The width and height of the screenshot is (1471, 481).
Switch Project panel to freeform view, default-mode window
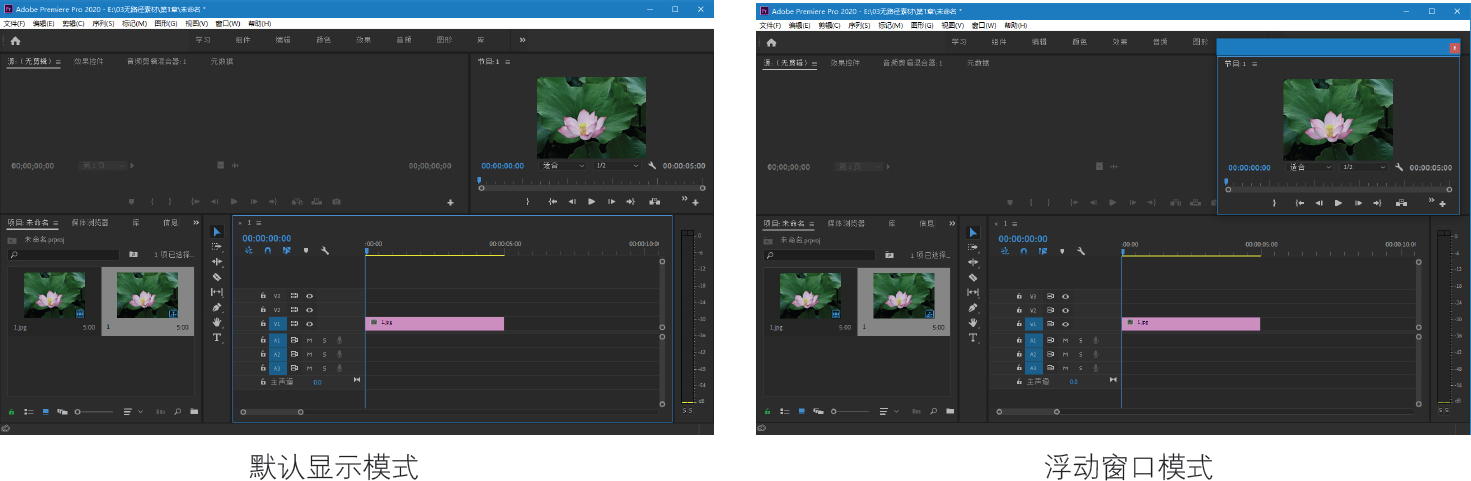tap(62, 411)
